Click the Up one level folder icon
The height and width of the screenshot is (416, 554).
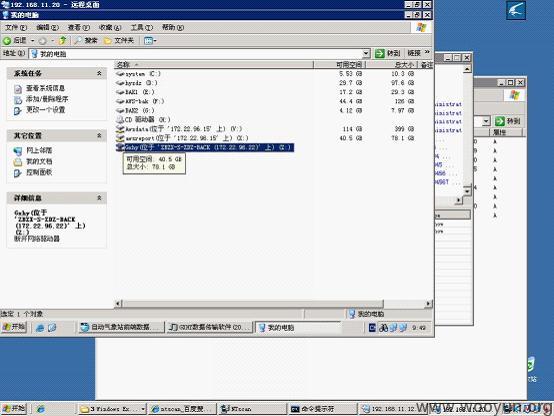point(63,40)
